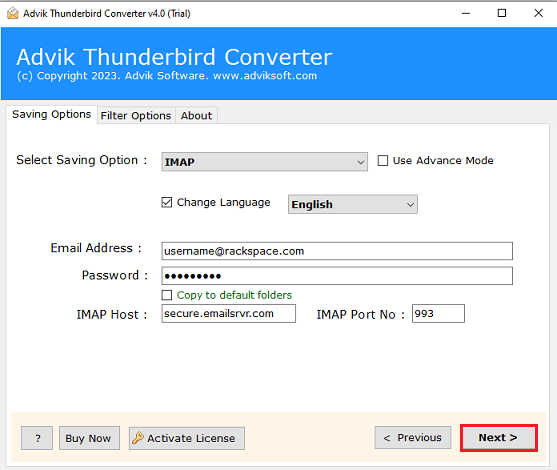Click the Advik Thunderbird Converter banner heading
This screenshot has height=470, width=557.
coord(174,57)
